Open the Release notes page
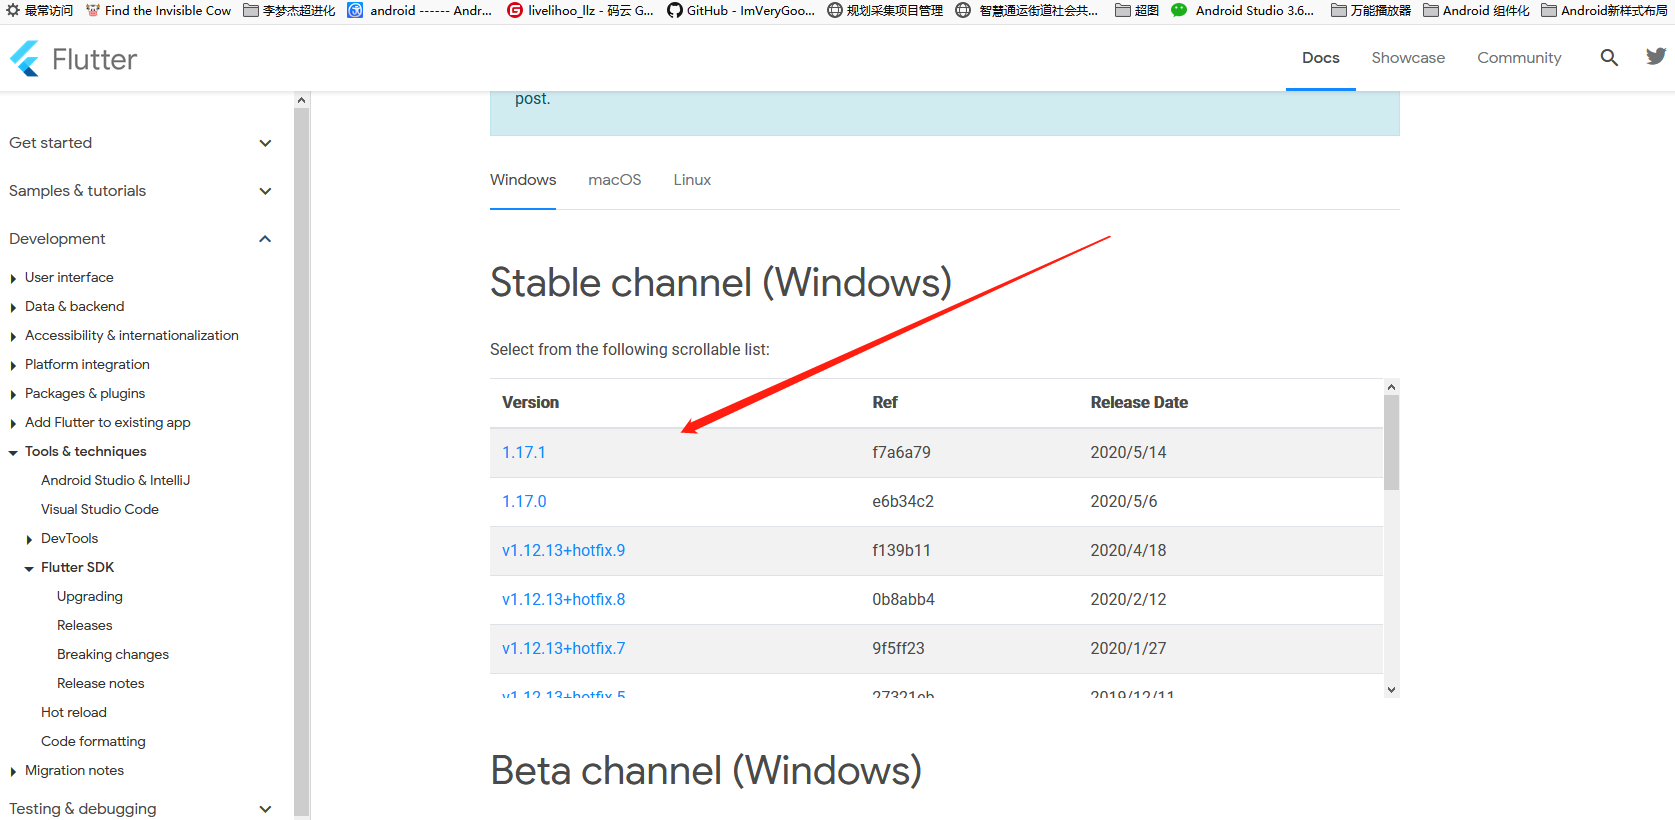The image size is (1675, 820). coord(101,683)
